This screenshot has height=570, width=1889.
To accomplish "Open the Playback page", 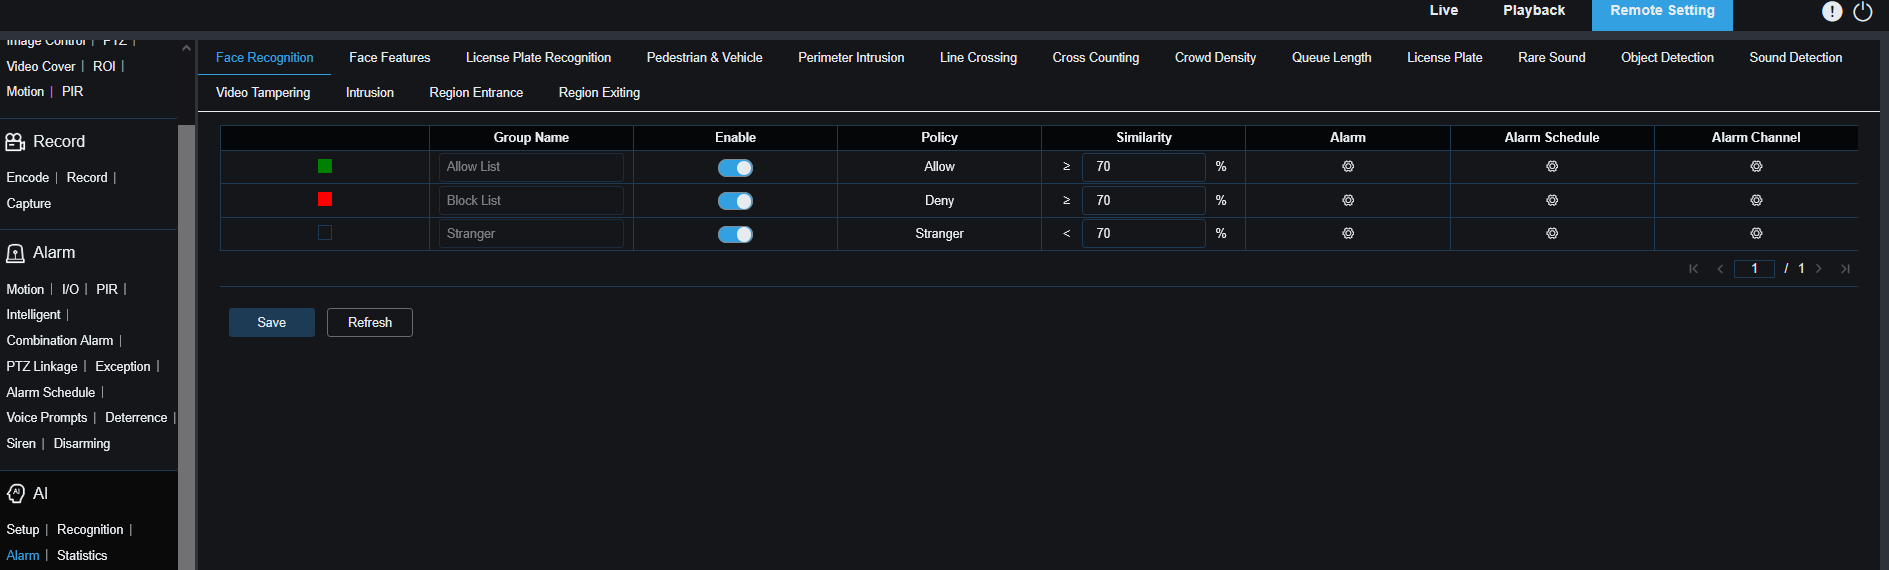I will coord(1534,11).
